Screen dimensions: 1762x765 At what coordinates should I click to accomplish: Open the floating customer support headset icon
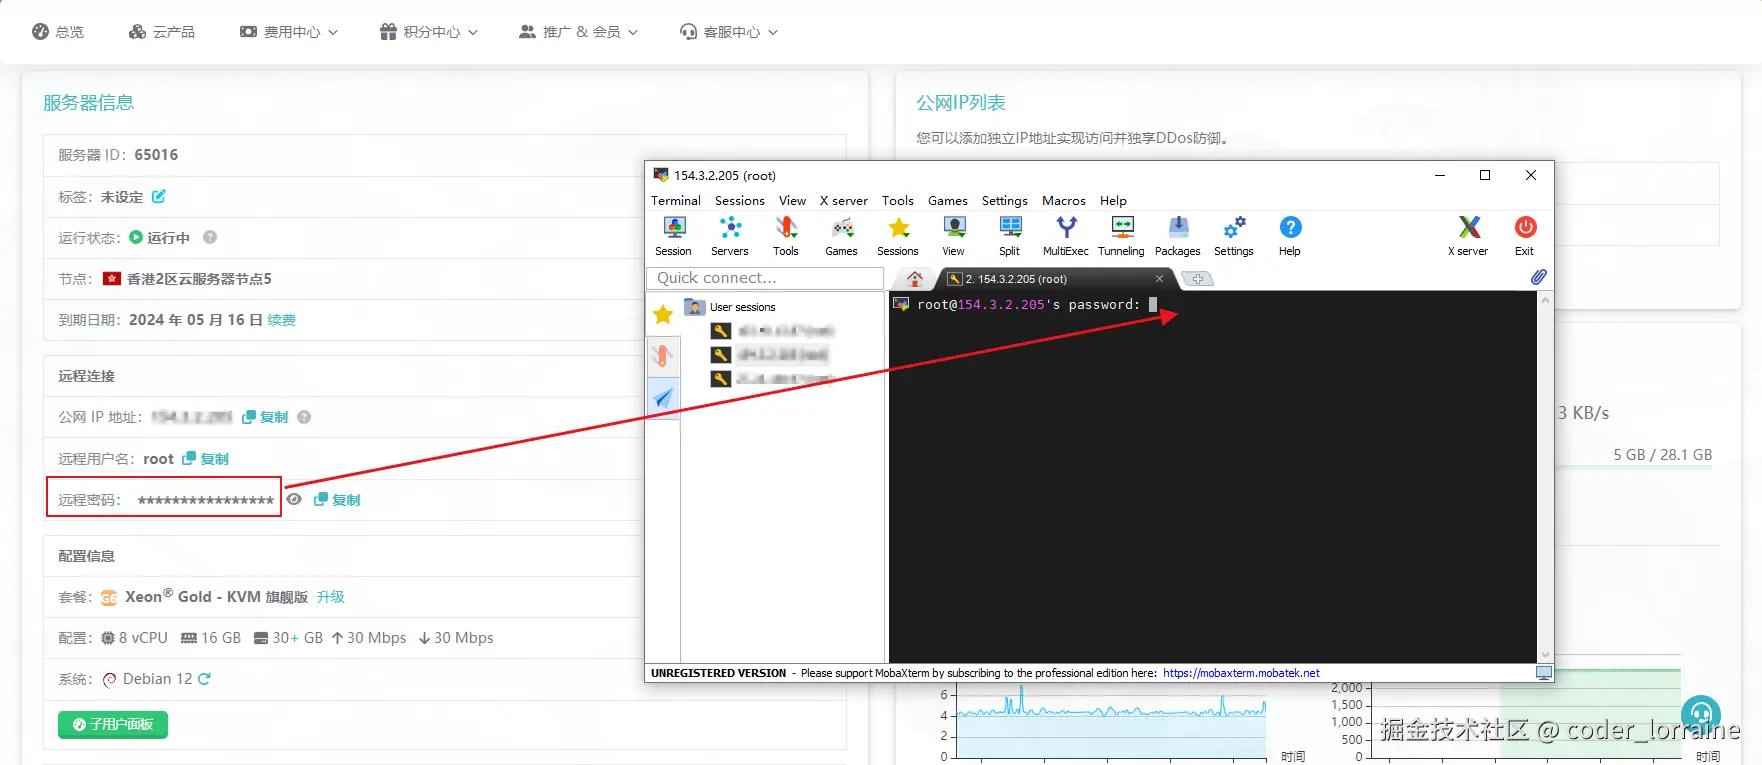point(1701,714)
